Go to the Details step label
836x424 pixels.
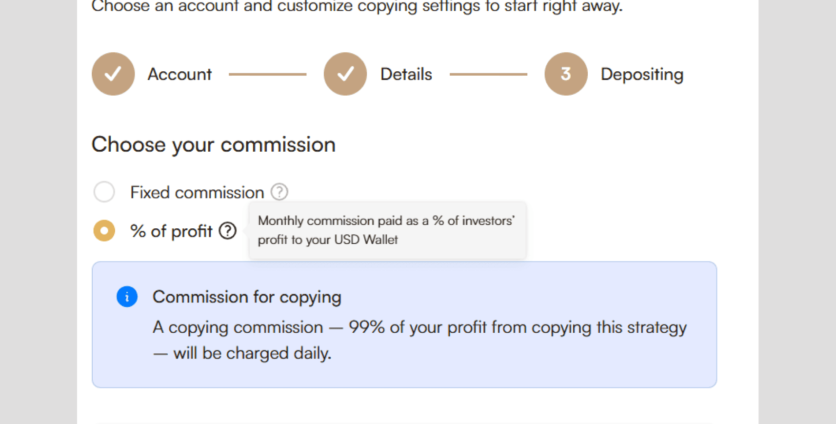406,74
